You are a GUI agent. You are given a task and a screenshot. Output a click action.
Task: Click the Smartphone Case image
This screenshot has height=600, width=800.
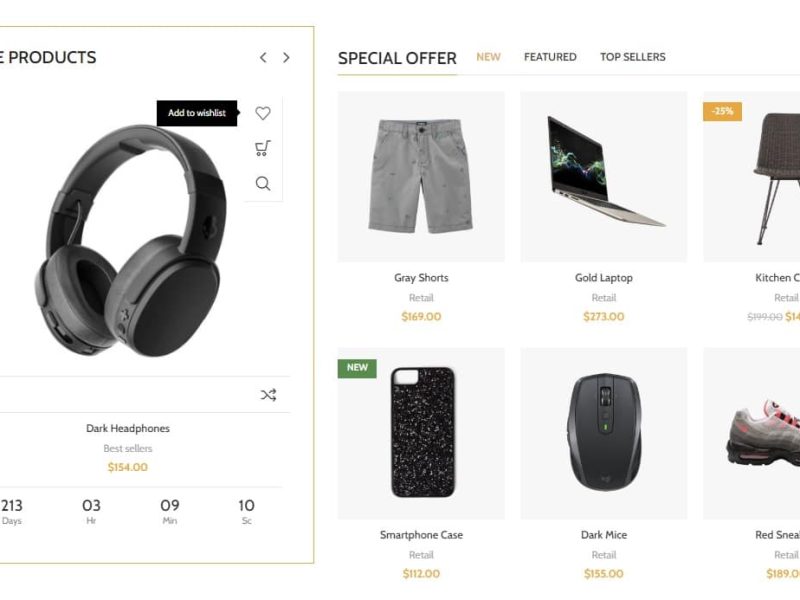[x=421, y=434]
